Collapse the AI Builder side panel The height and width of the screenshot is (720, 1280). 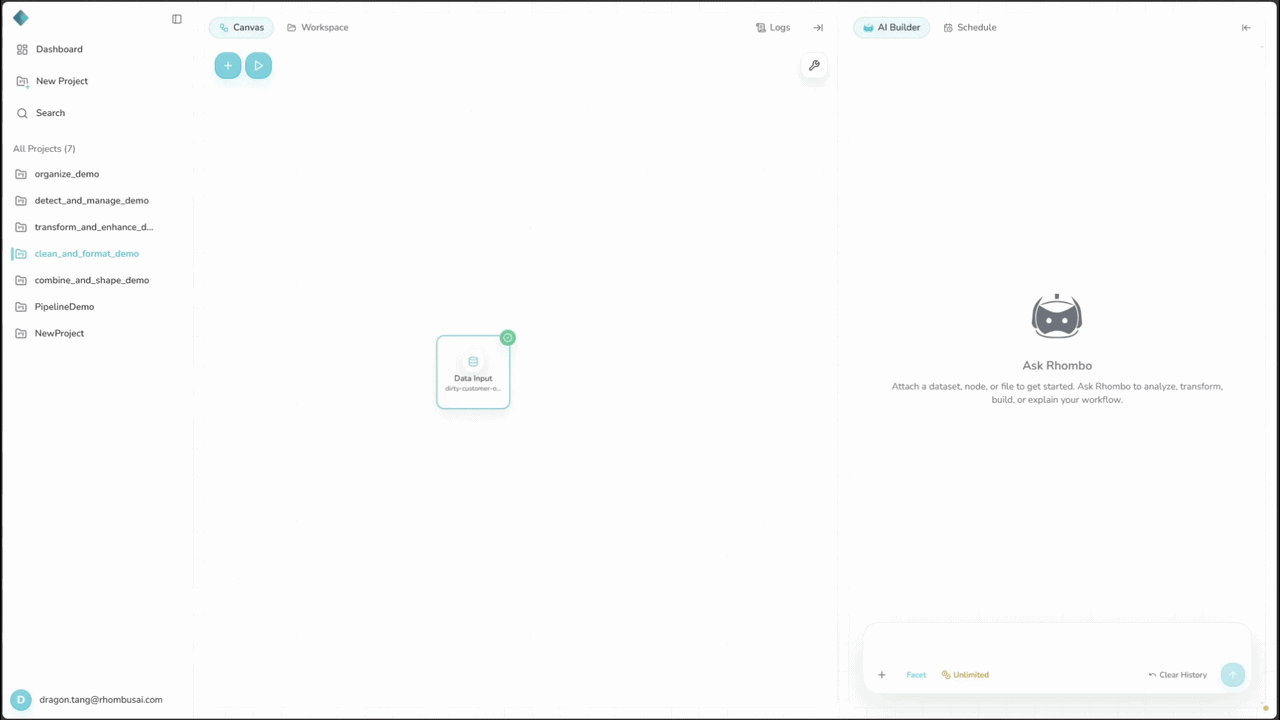(1246, 28)
